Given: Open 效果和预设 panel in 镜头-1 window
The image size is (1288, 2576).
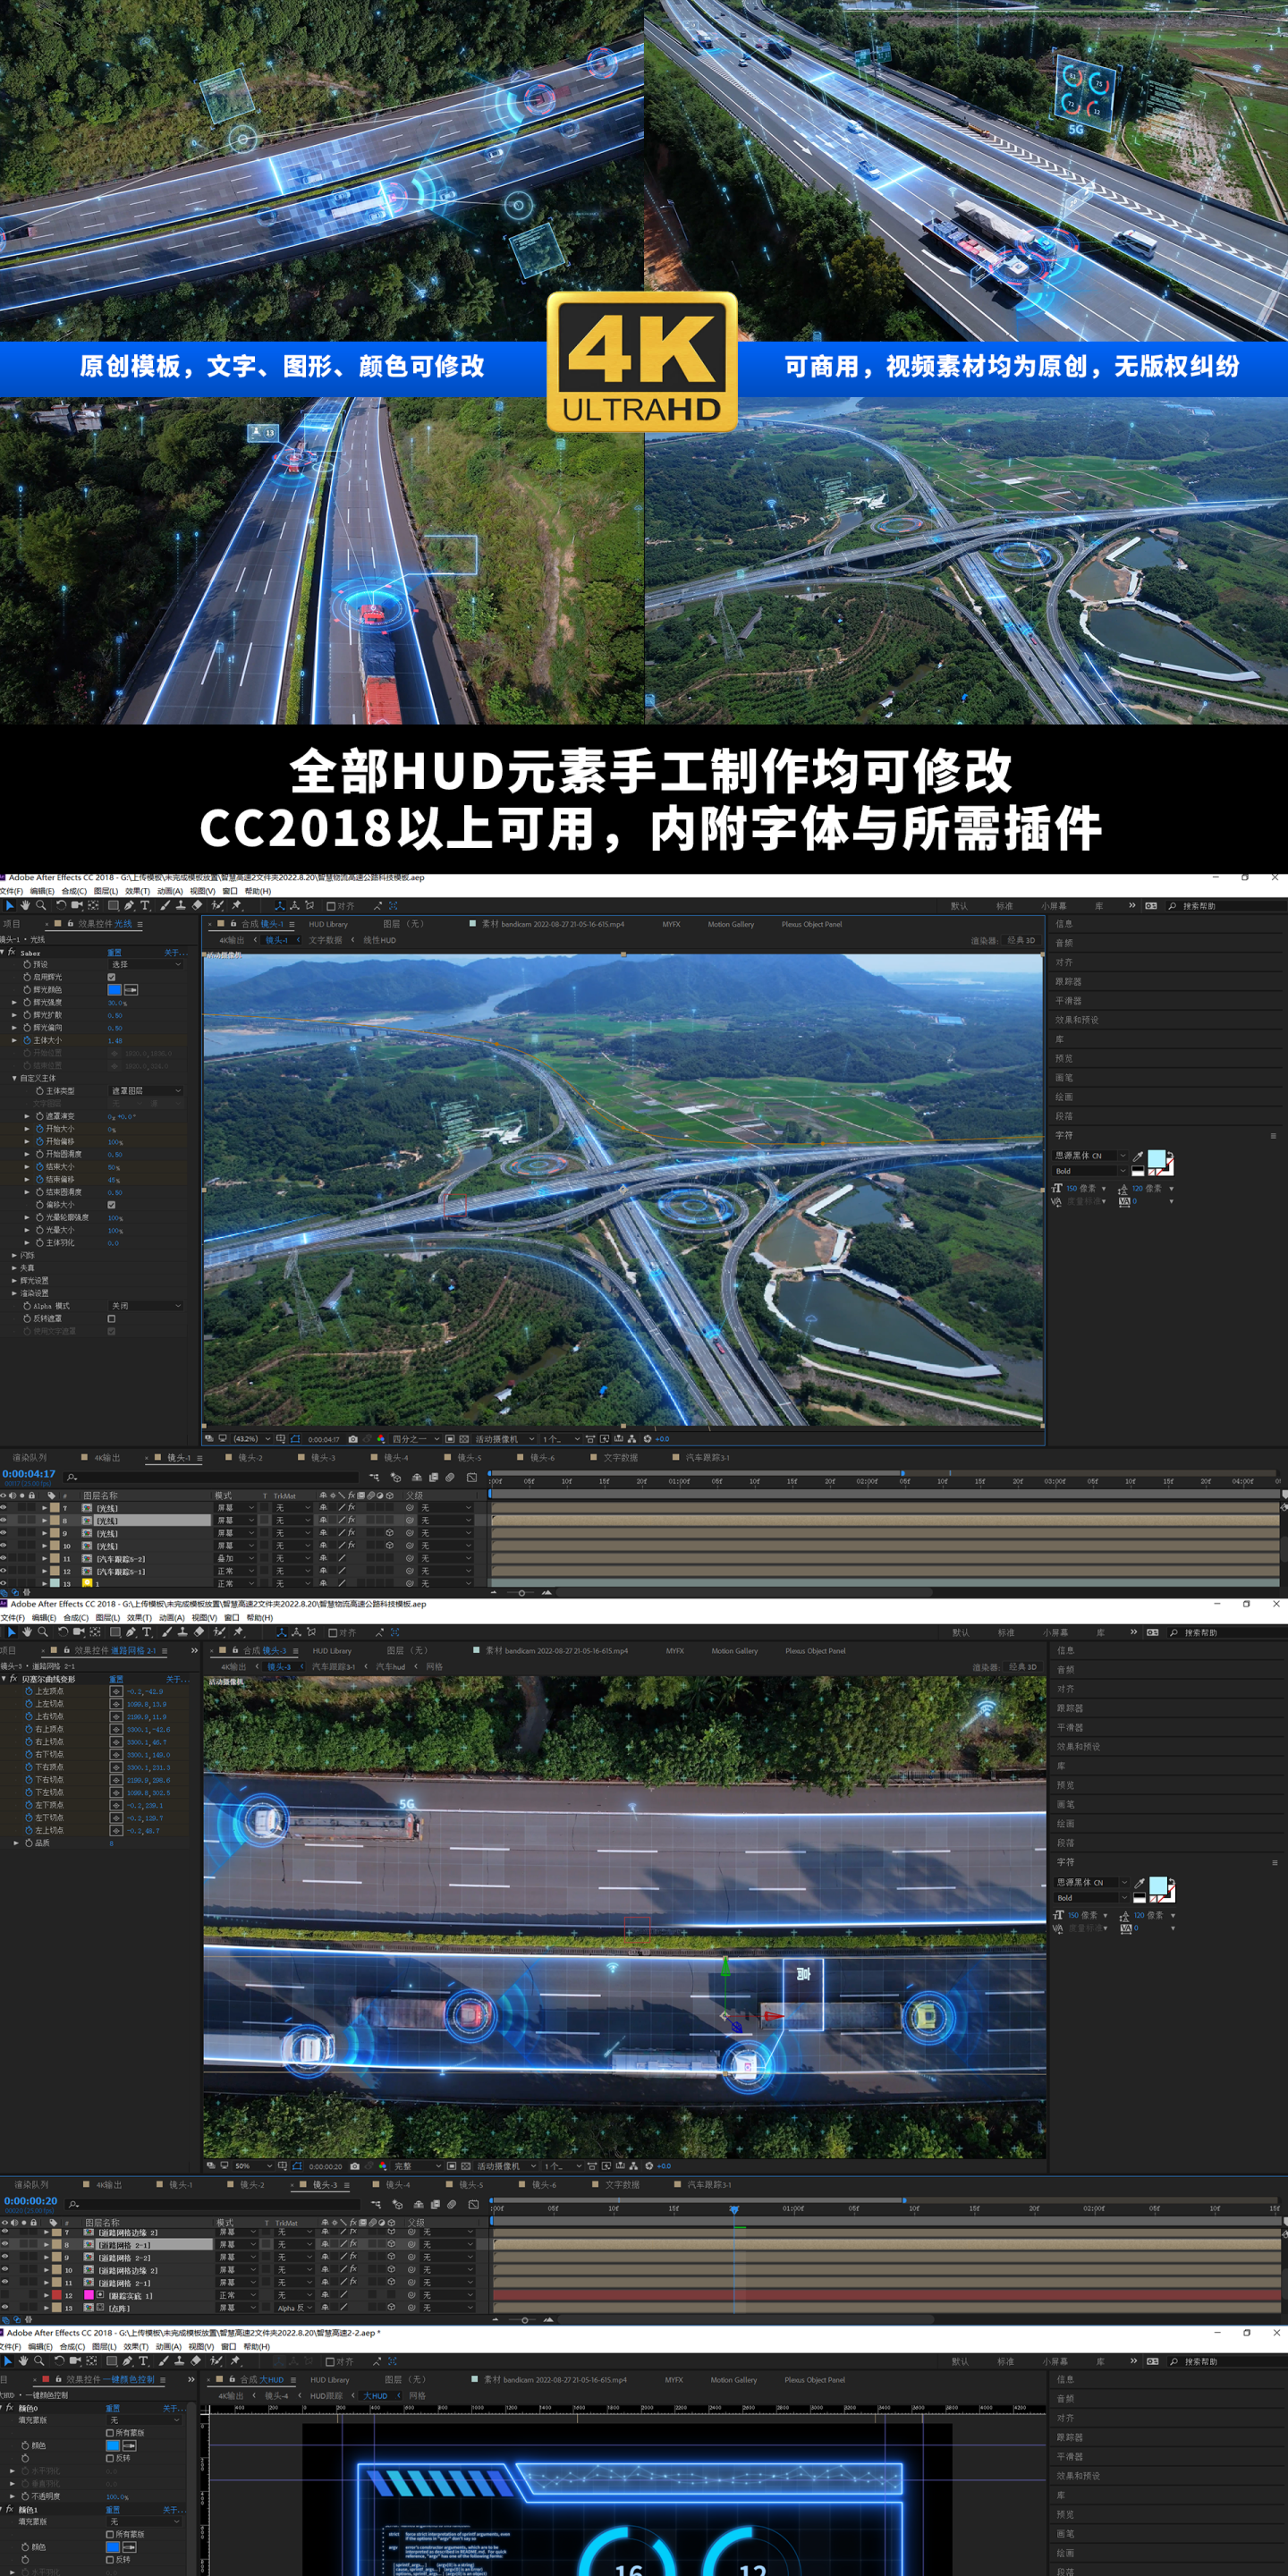Looking at the screenshot, I should [x=1077, y=1020].
